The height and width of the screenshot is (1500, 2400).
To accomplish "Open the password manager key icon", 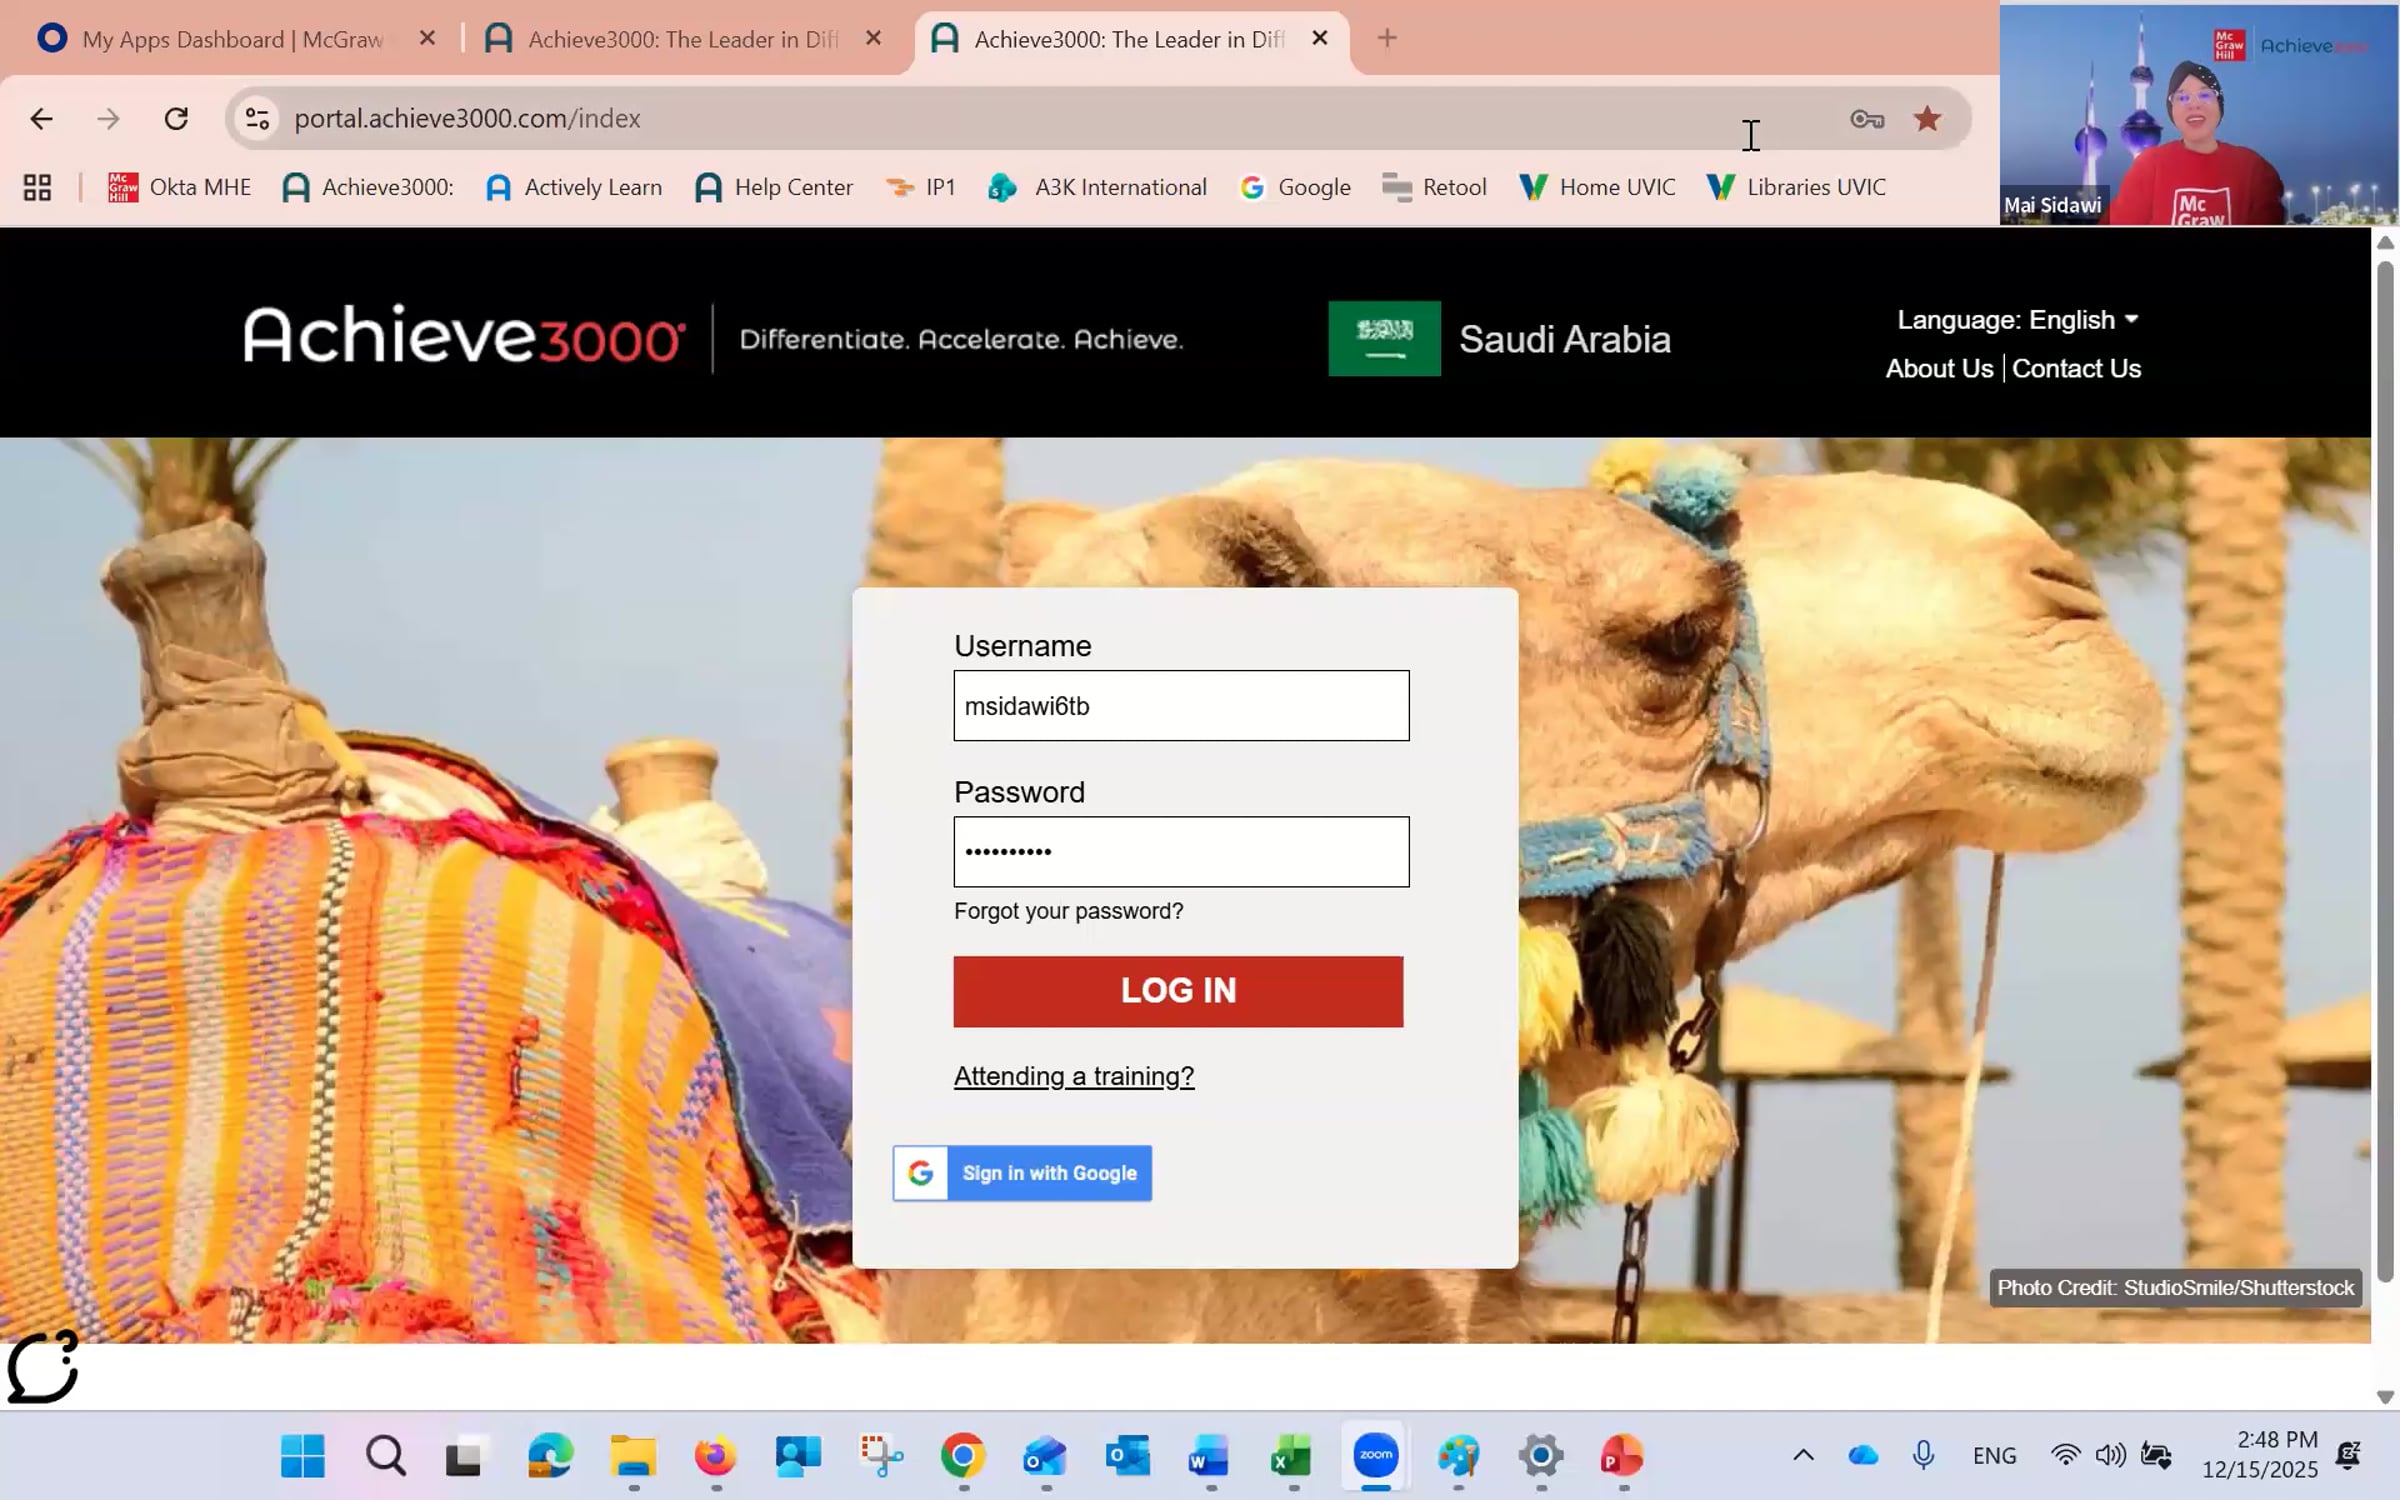I will [x=1866, y=119].
